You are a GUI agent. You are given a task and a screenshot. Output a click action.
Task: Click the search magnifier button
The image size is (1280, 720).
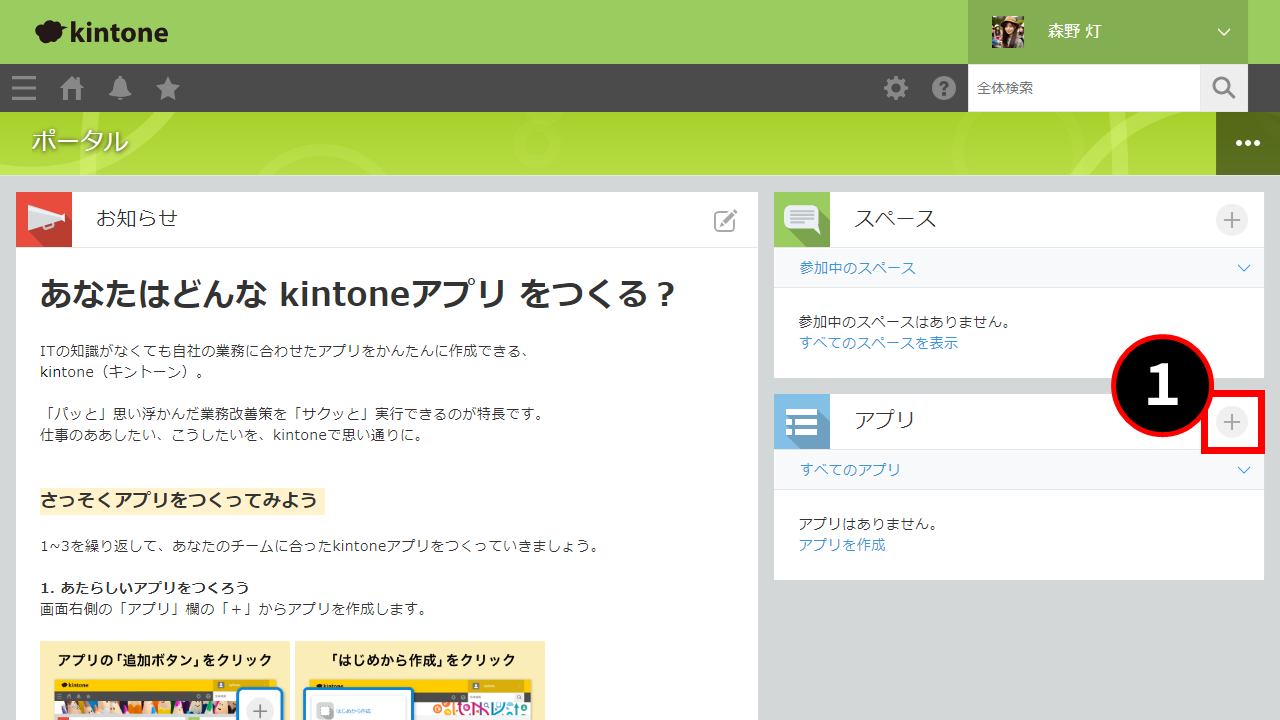click(1224, 88)
